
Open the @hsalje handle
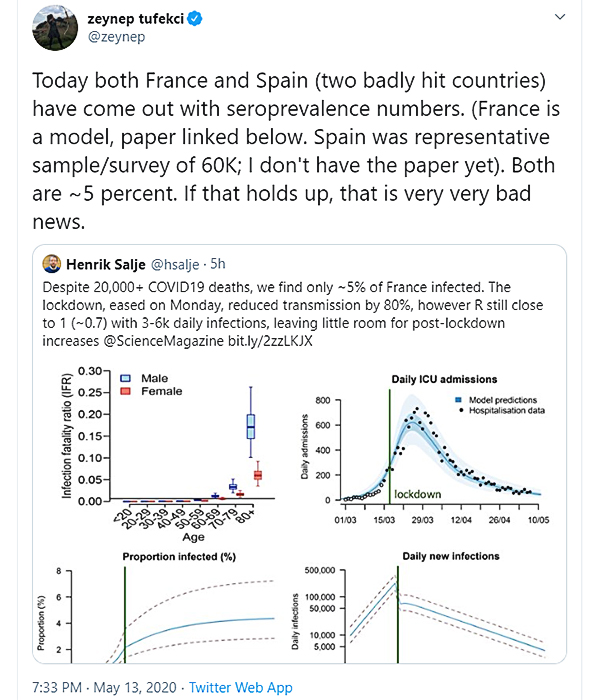point(175,264)
